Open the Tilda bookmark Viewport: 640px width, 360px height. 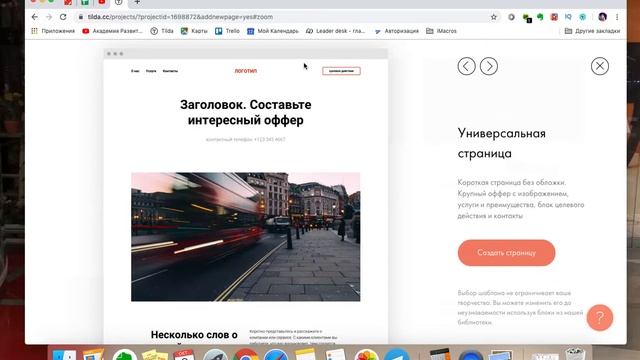click(162, 31)
